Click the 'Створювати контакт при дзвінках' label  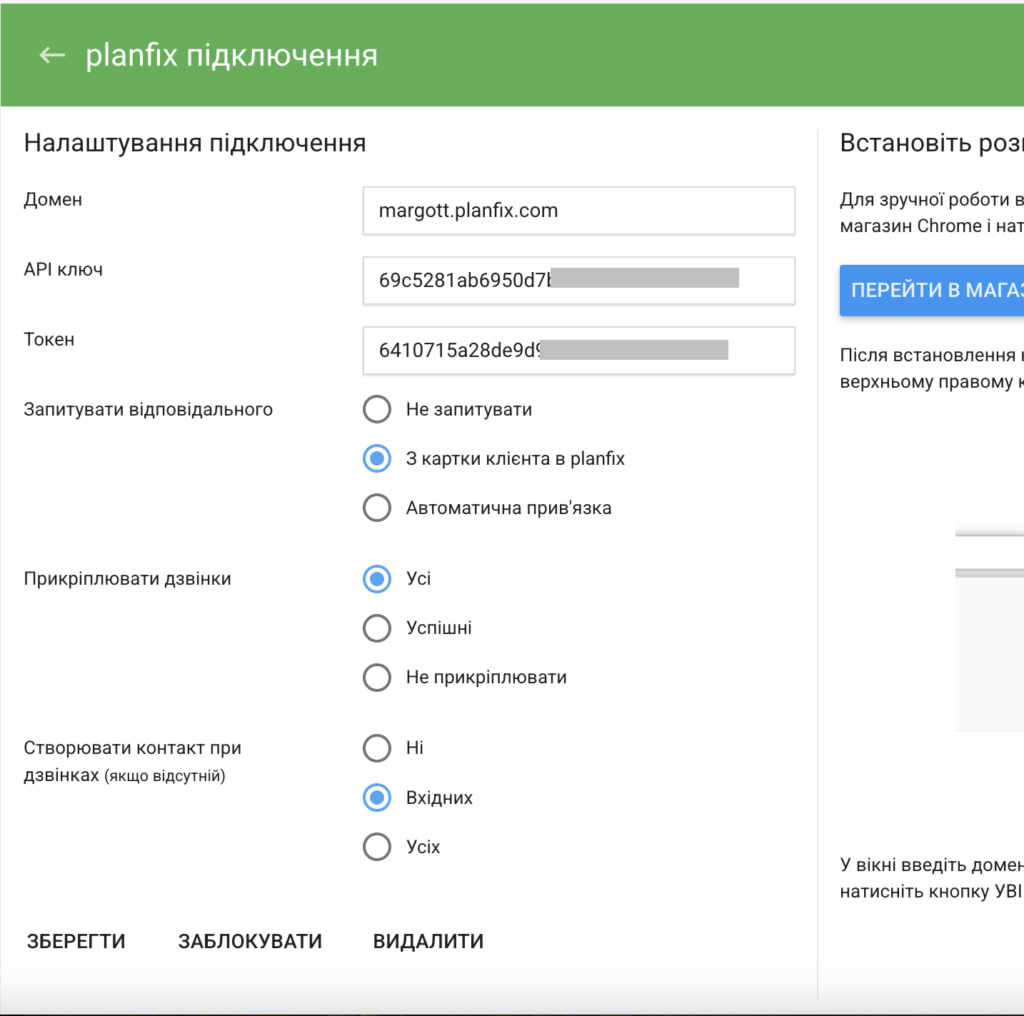pyautogui.click(x=133, y=761)
